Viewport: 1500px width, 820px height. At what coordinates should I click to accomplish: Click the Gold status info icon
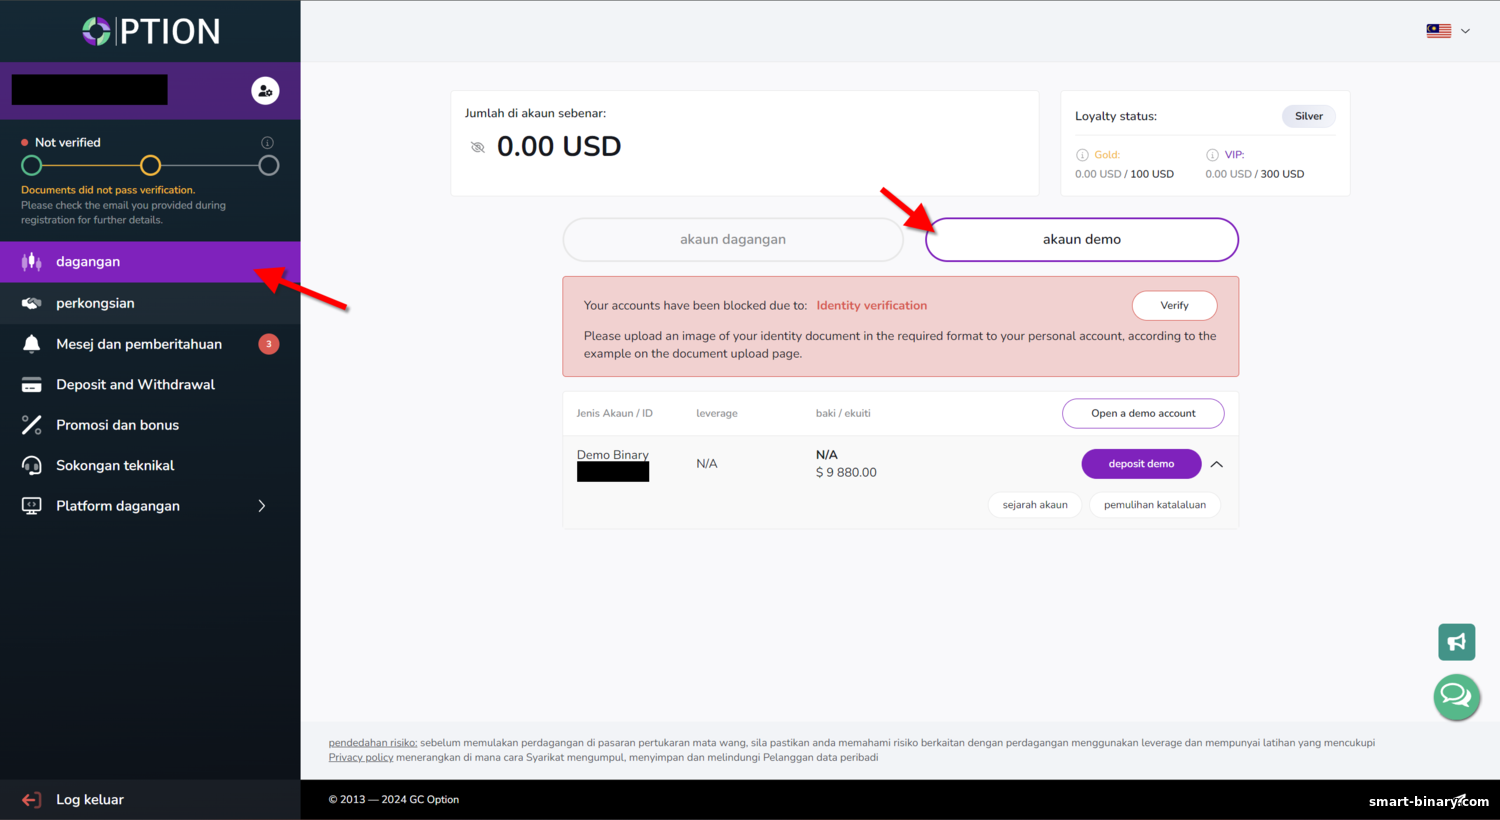[x=1082, y=155]
